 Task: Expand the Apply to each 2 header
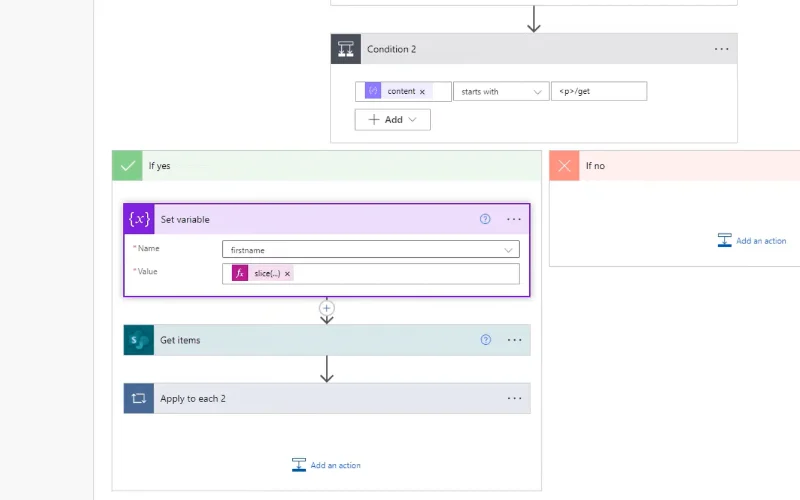tap(327, 398)
